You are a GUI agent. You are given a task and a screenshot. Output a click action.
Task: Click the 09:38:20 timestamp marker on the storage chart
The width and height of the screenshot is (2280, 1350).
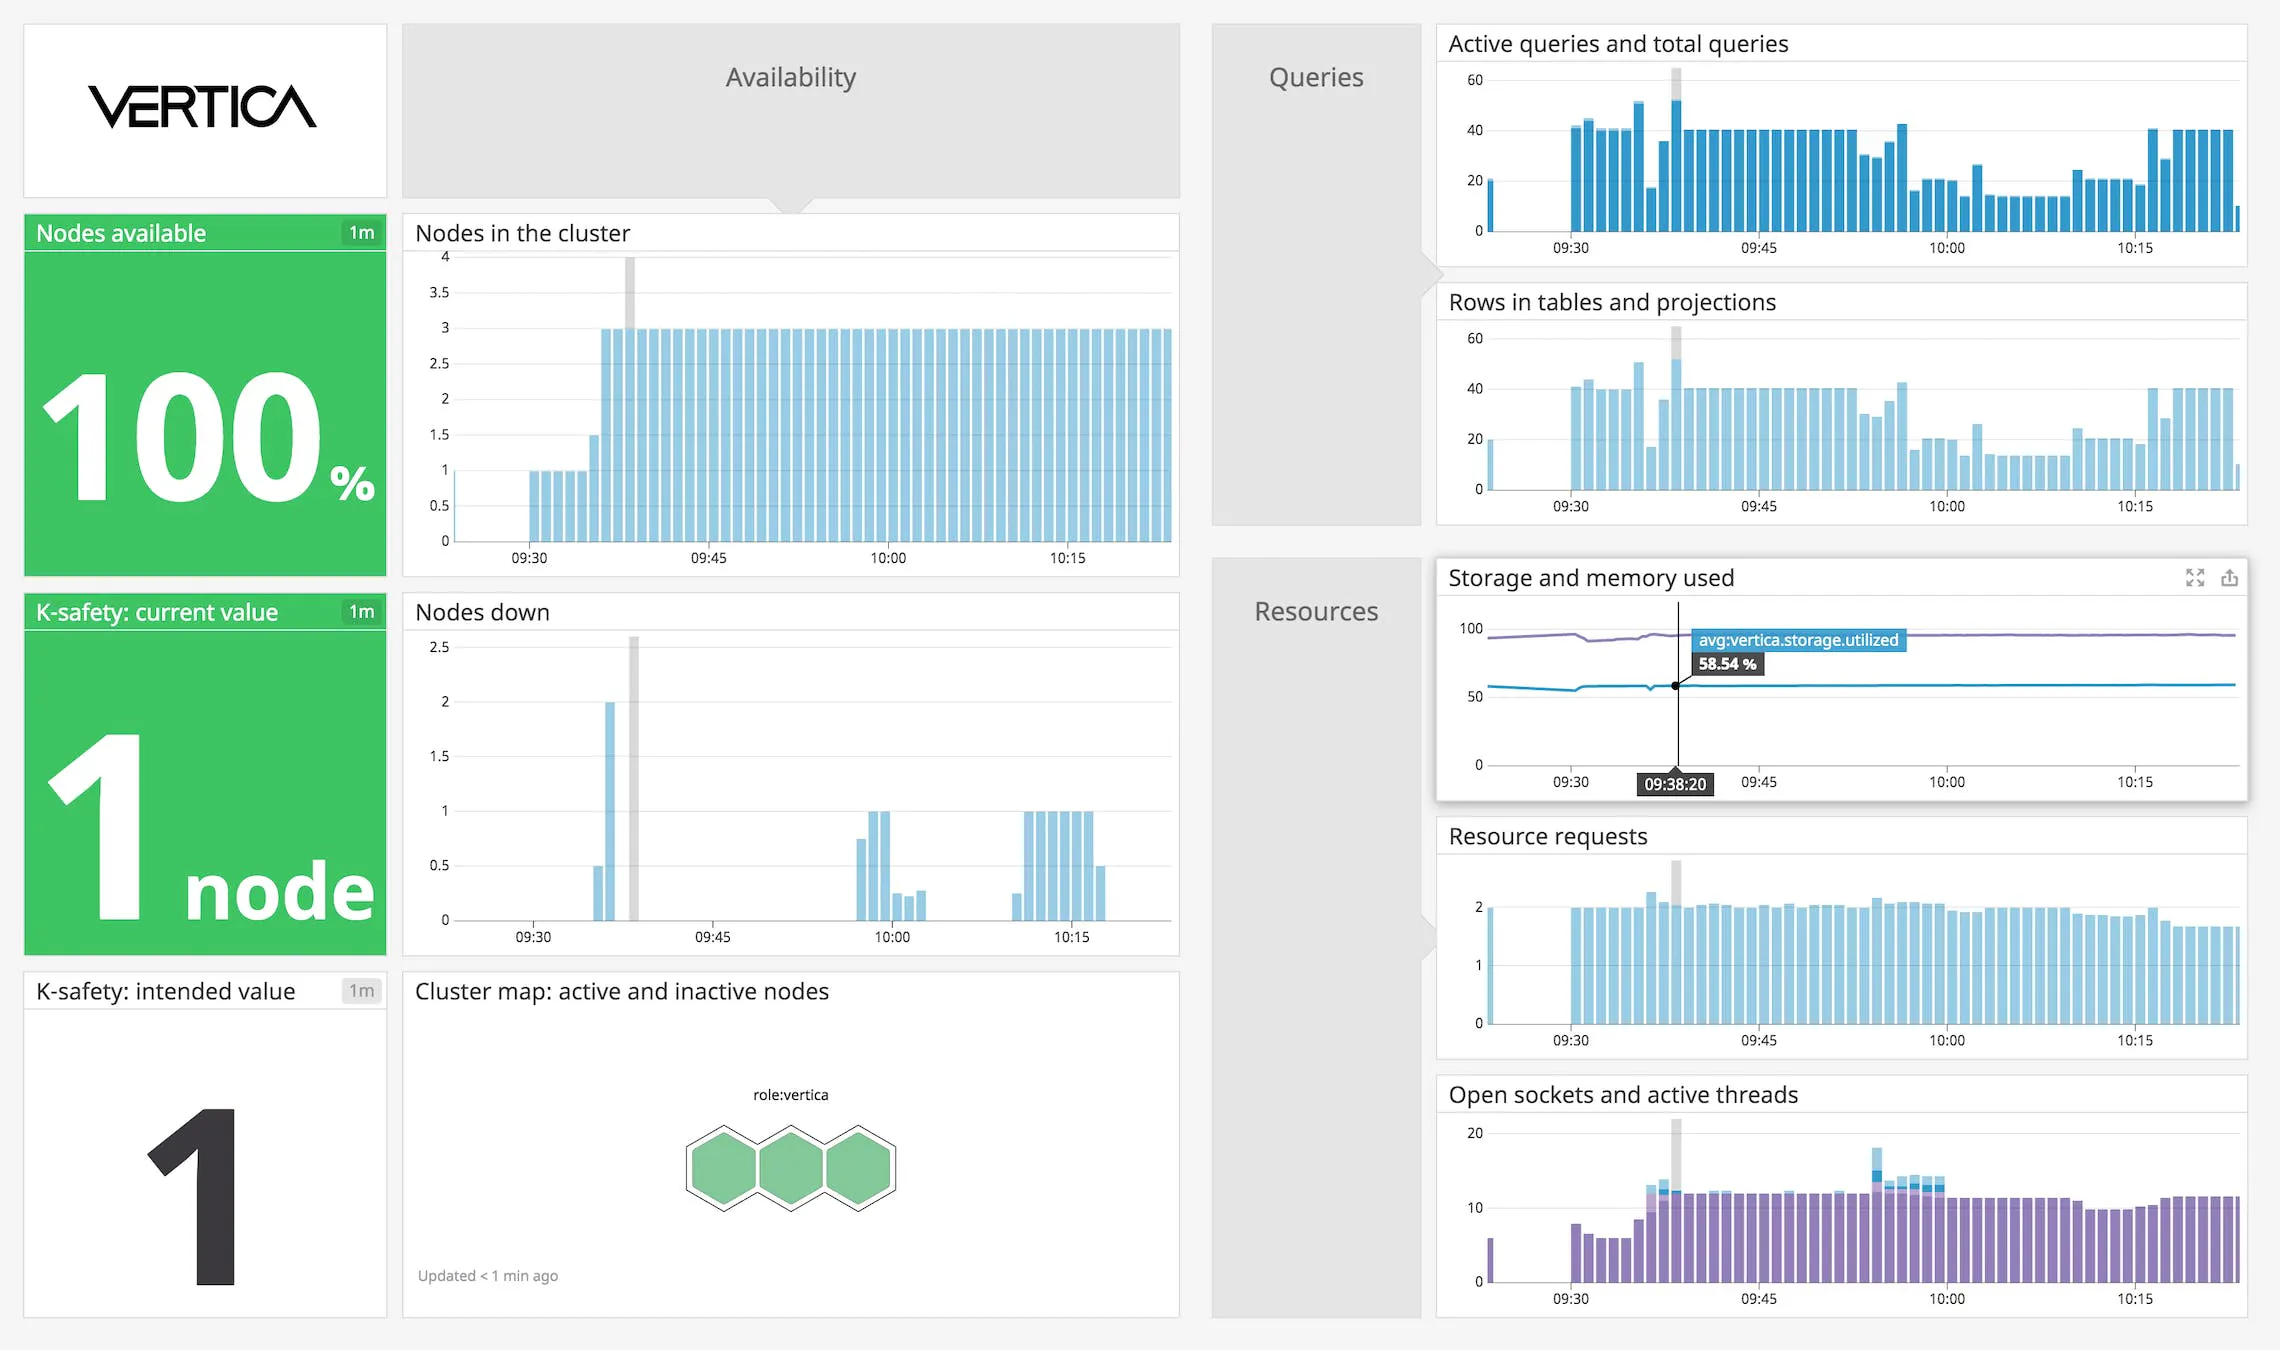(1675, 784)
